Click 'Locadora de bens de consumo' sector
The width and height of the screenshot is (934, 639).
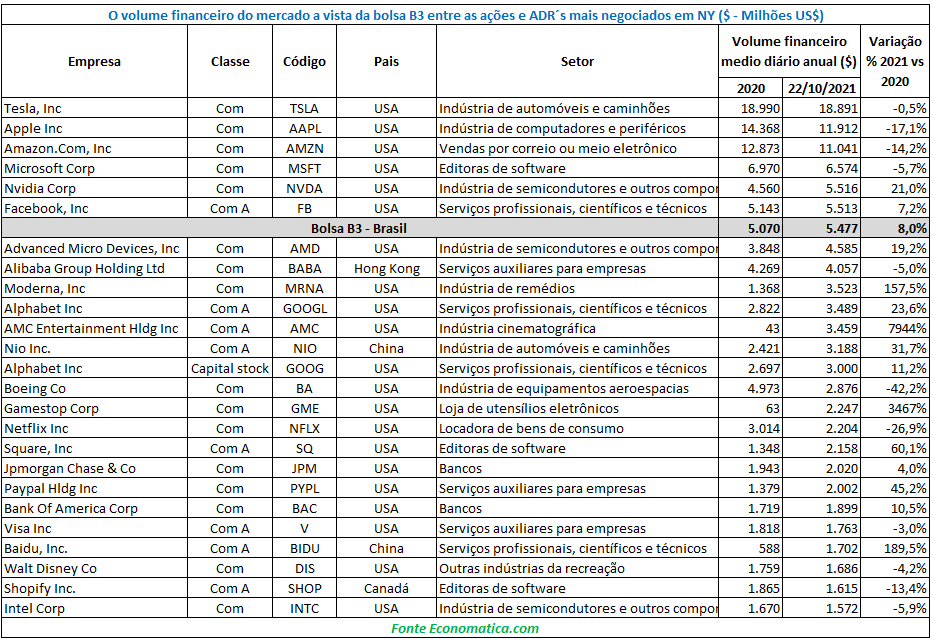tap(531, 429)
